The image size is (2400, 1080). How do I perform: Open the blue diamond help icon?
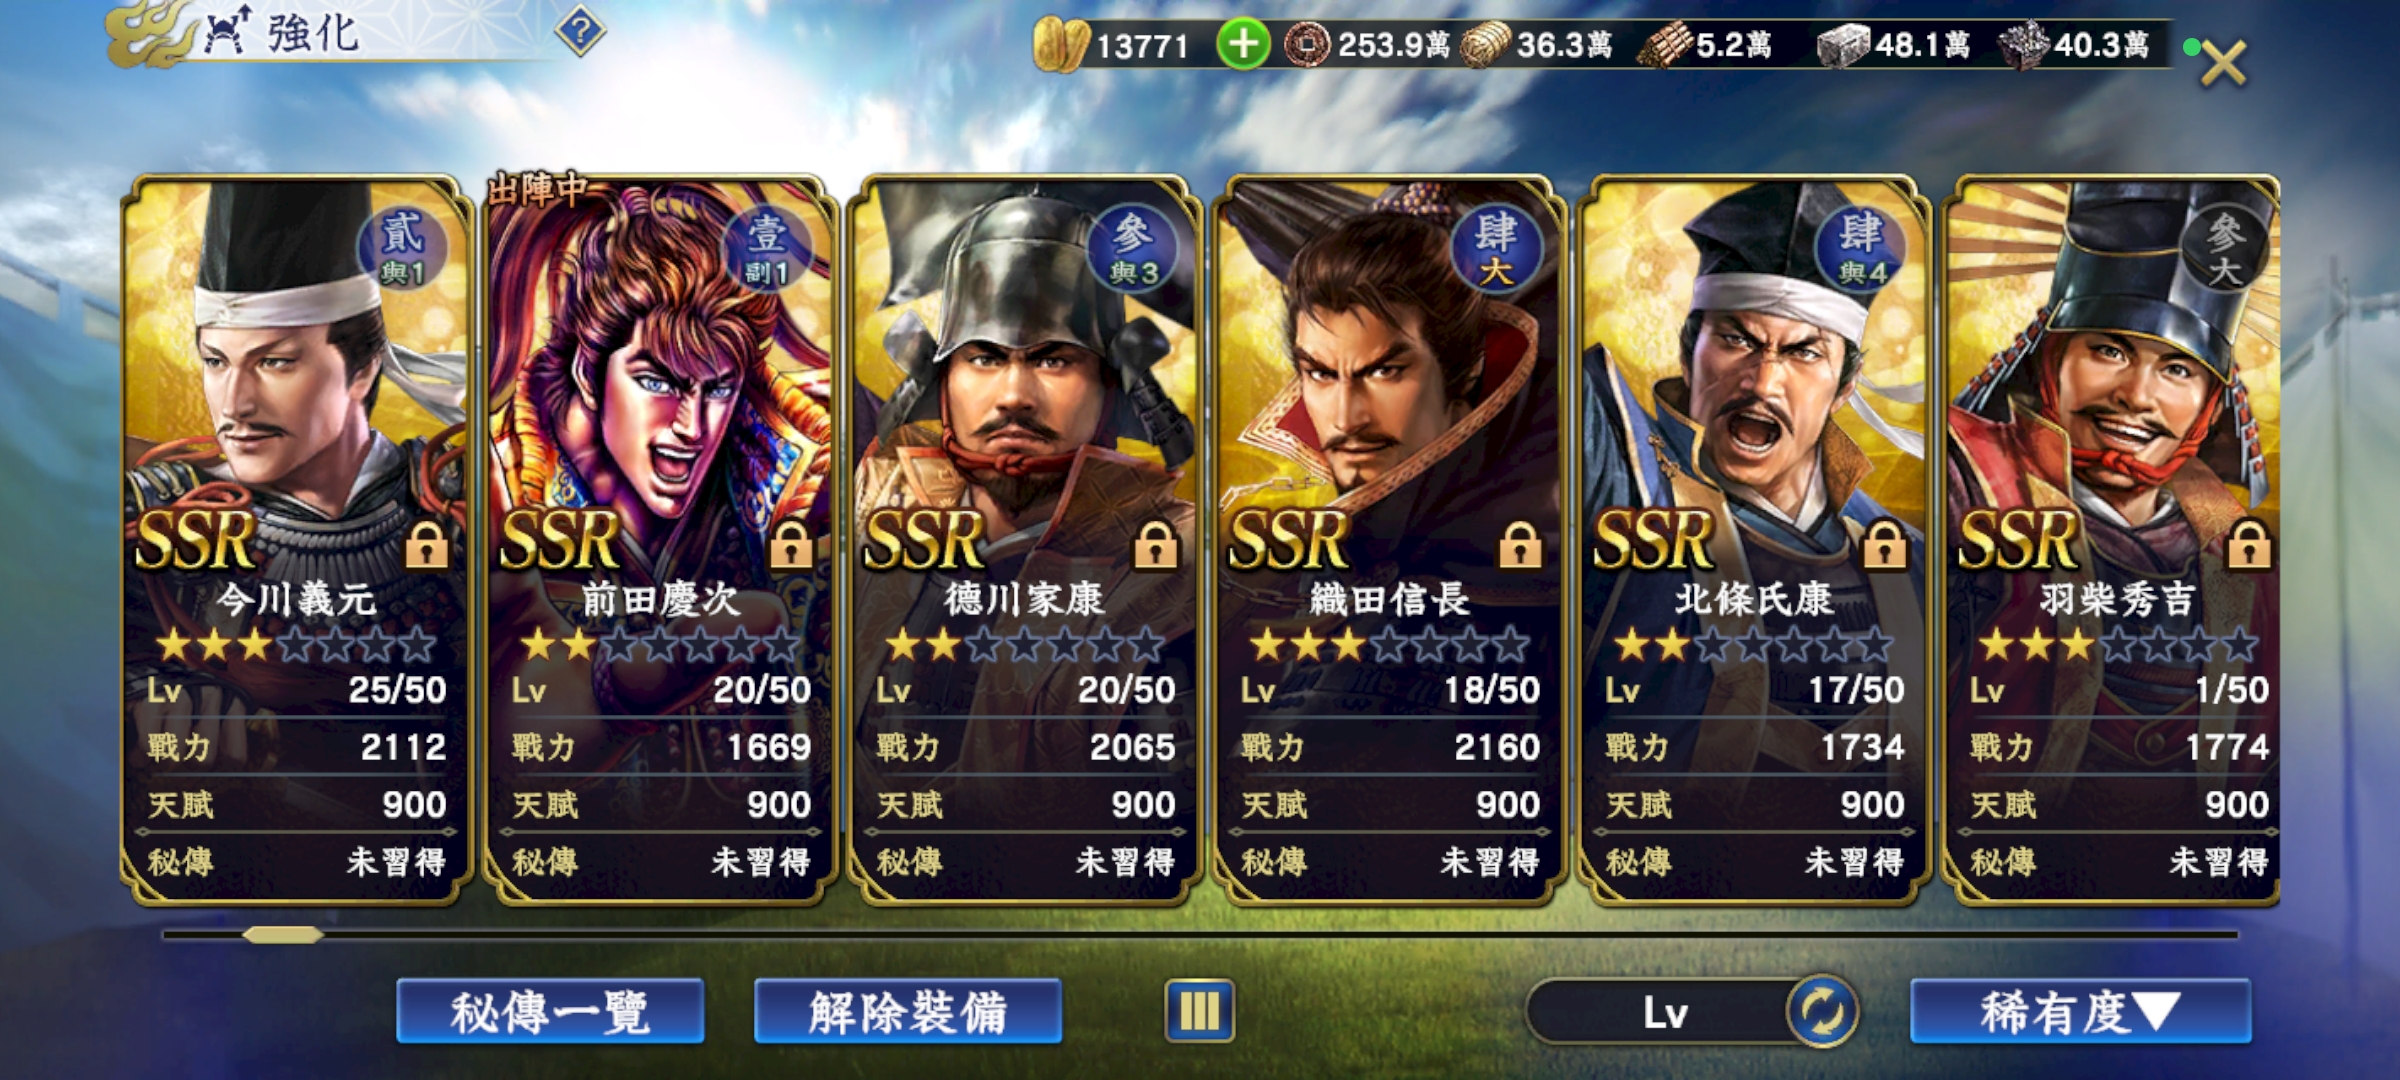(x=580, y=32)
